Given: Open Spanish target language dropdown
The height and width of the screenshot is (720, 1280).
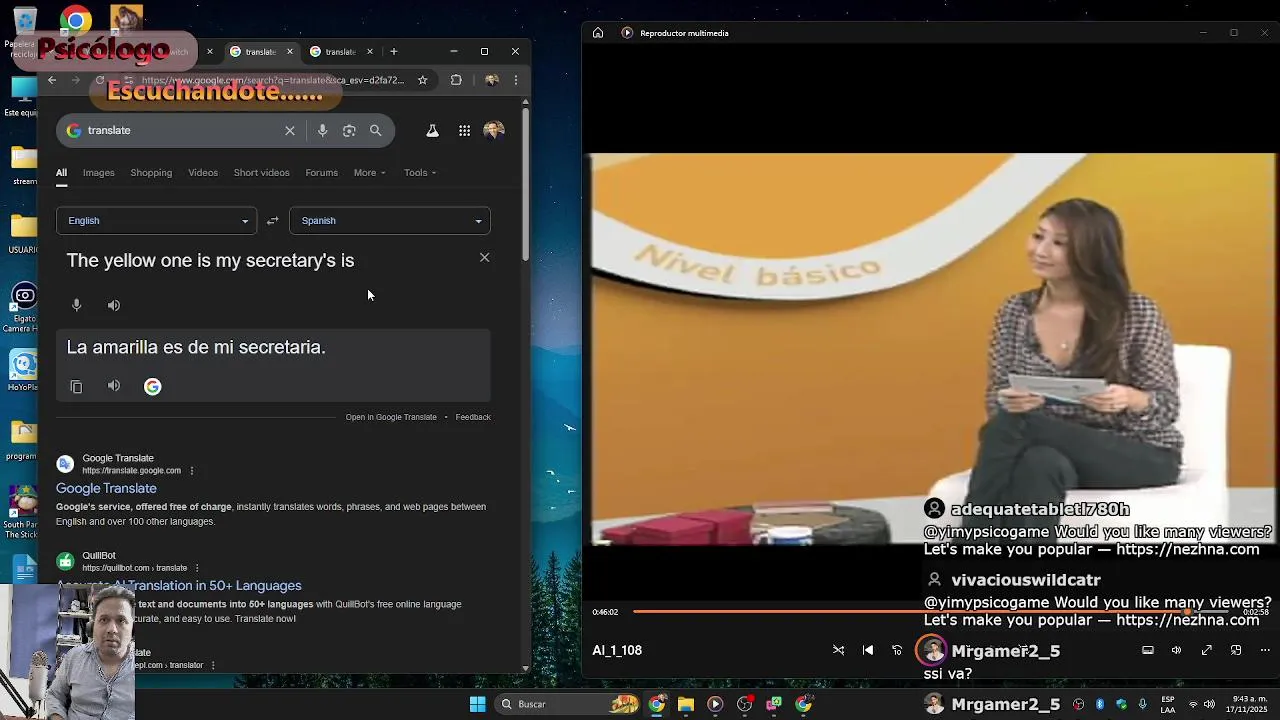Looking at the screenshot, I should click(390, 221).
